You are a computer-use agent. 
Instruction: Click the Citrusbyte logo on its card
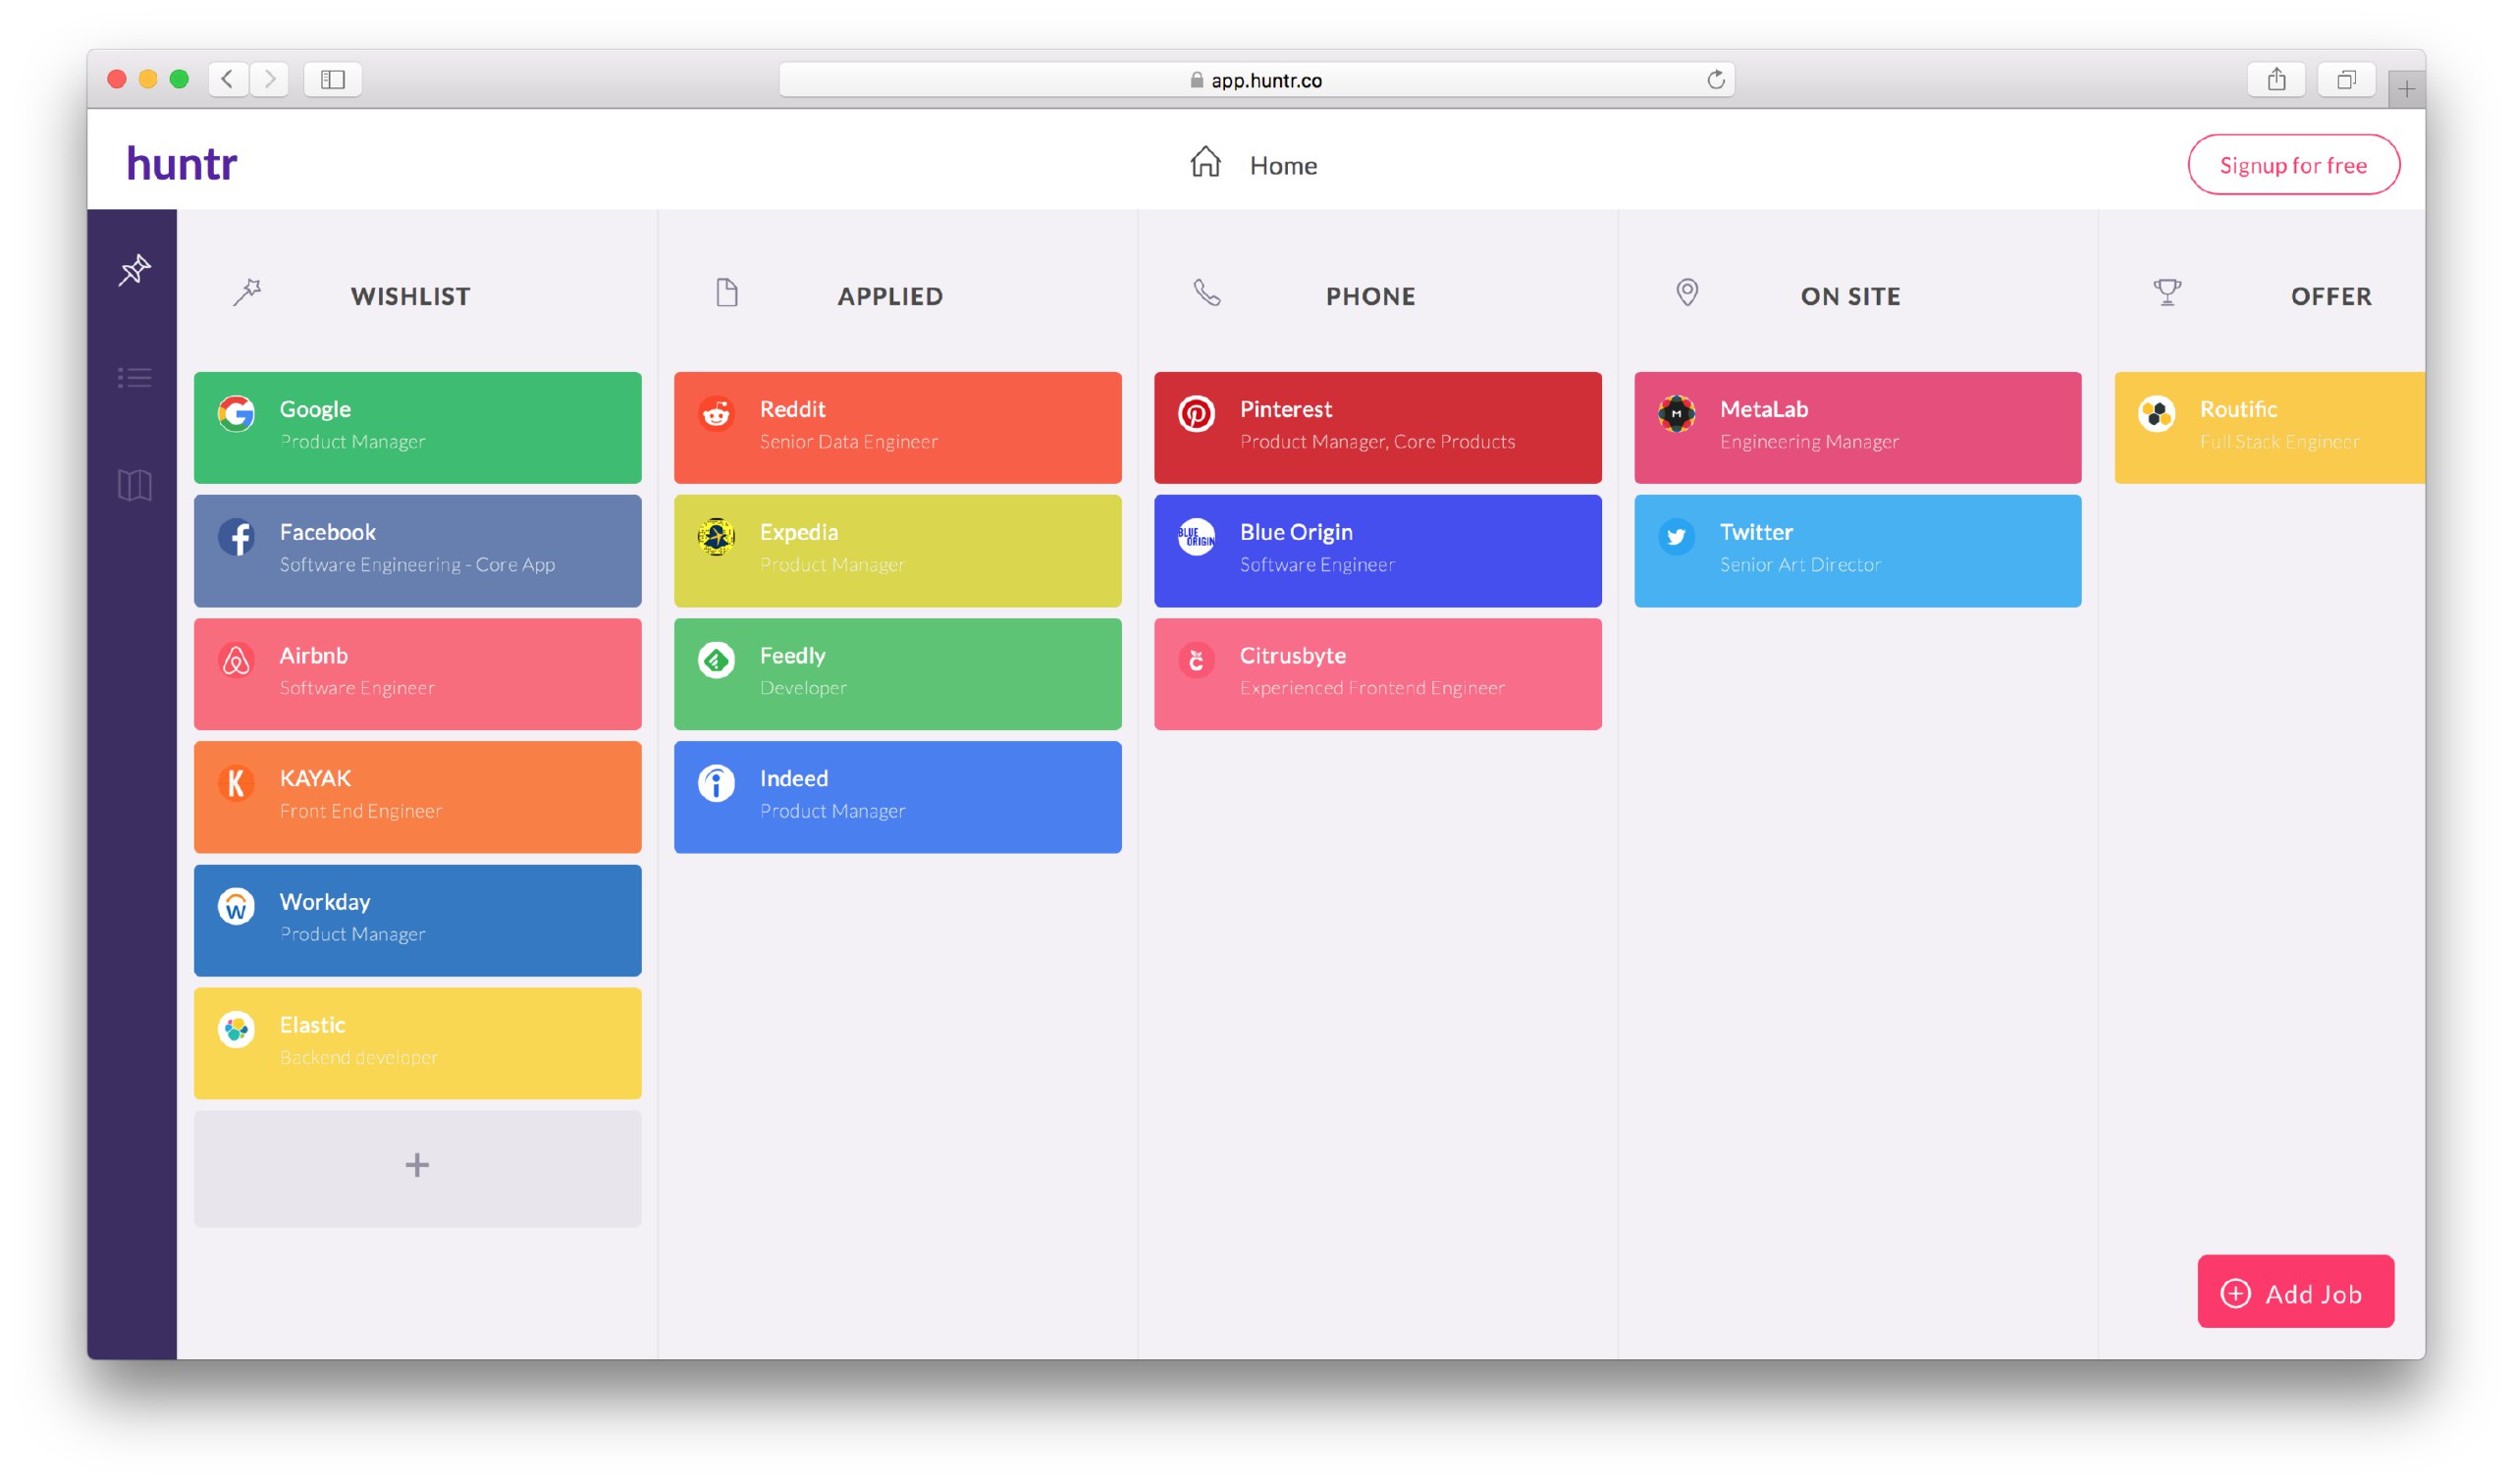click(1196, 660)
